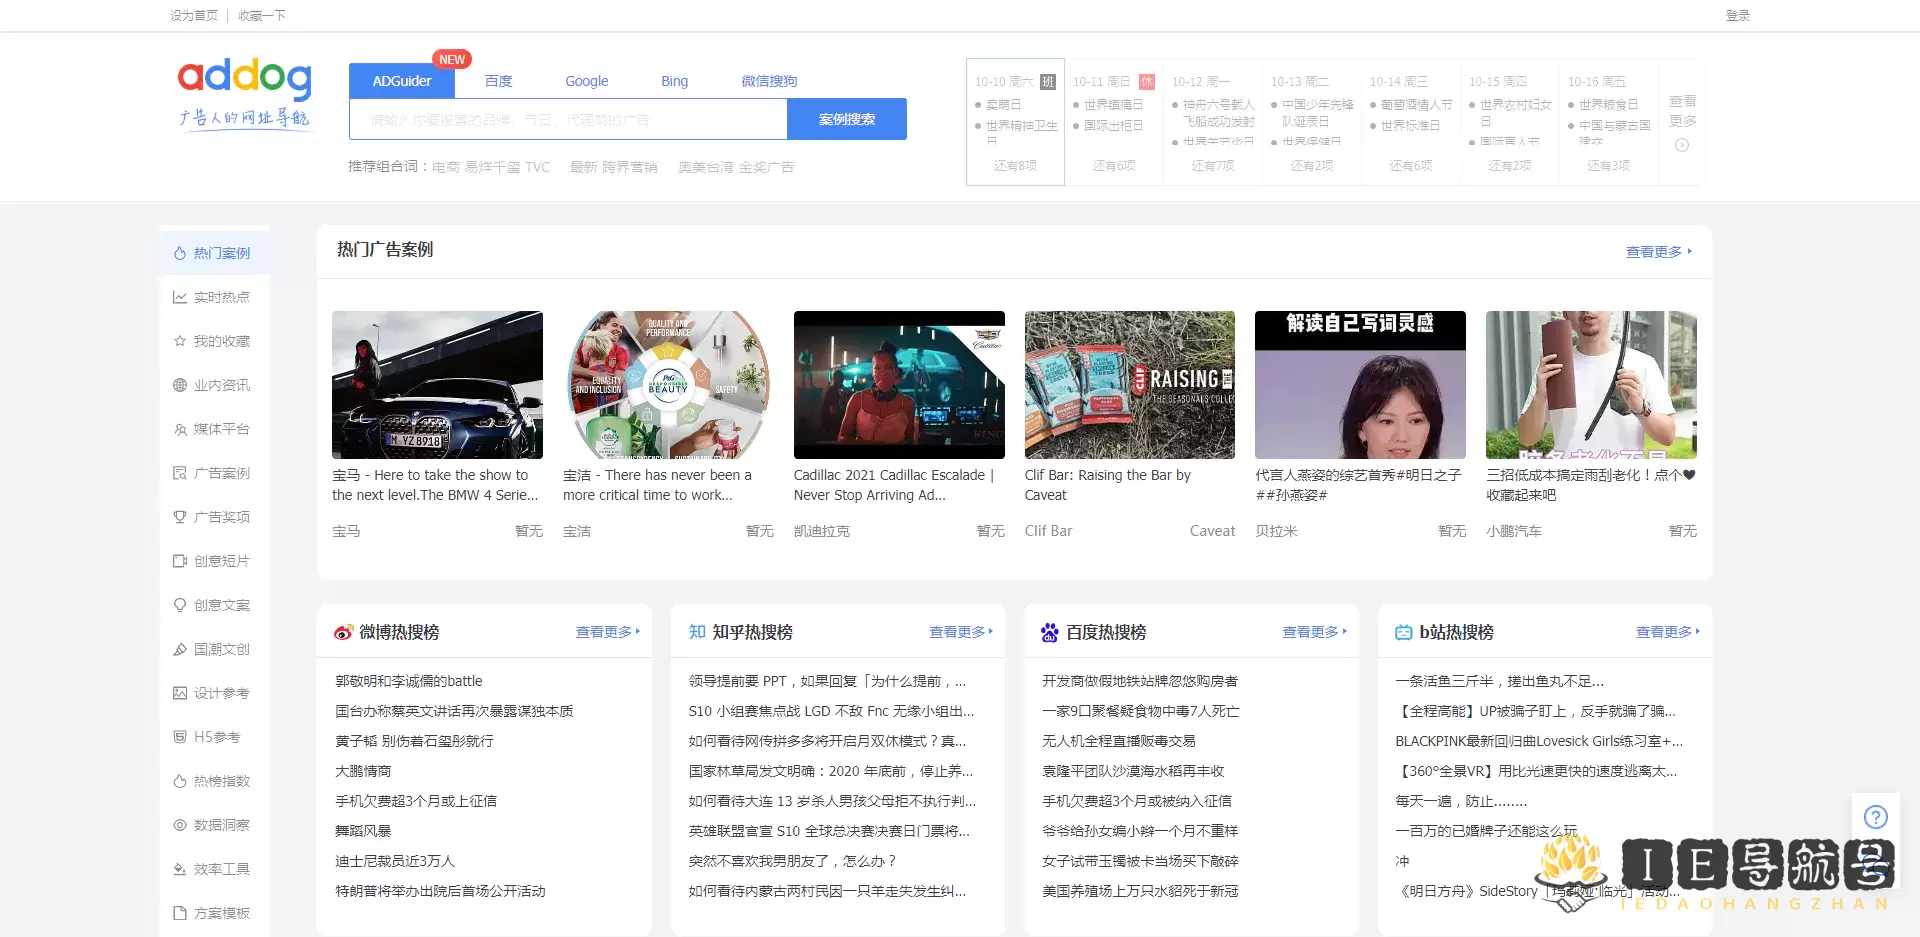The width and height of the screenshot is (1920, 937).
Task: Select the 热门案例 flame icon in sidebar
Action: [178, 252]
